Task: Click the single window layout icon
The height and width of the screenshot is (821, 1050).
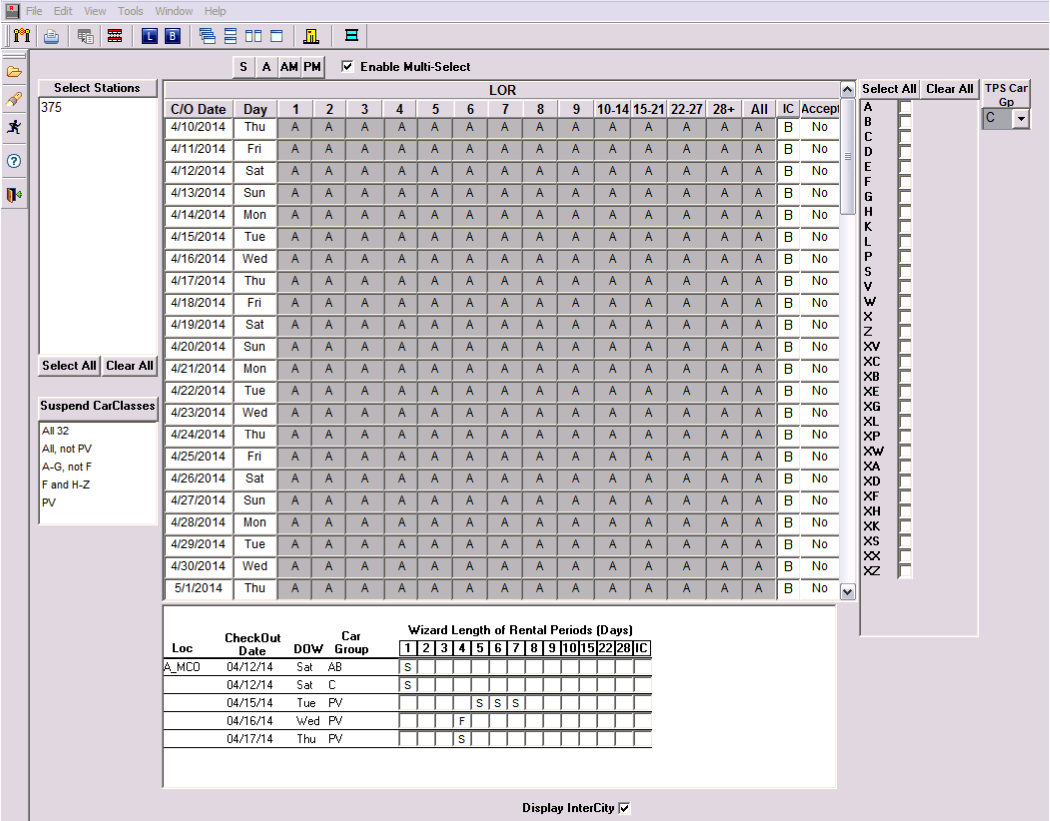Action: [x=277, y=36]
